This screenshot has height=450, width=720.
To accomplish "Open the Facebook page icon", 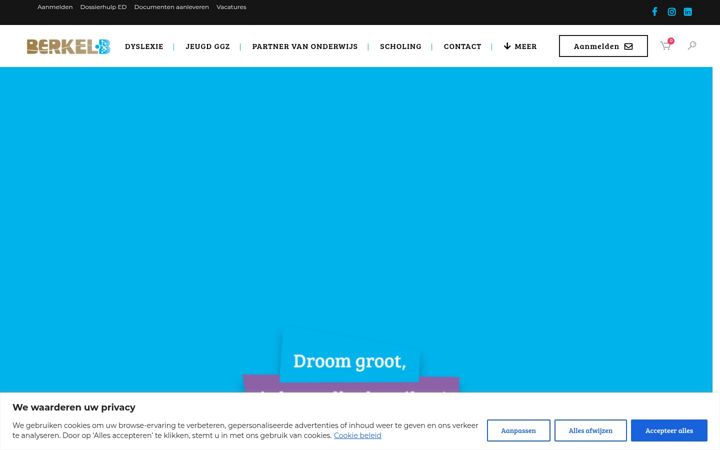I will [655, 12].
